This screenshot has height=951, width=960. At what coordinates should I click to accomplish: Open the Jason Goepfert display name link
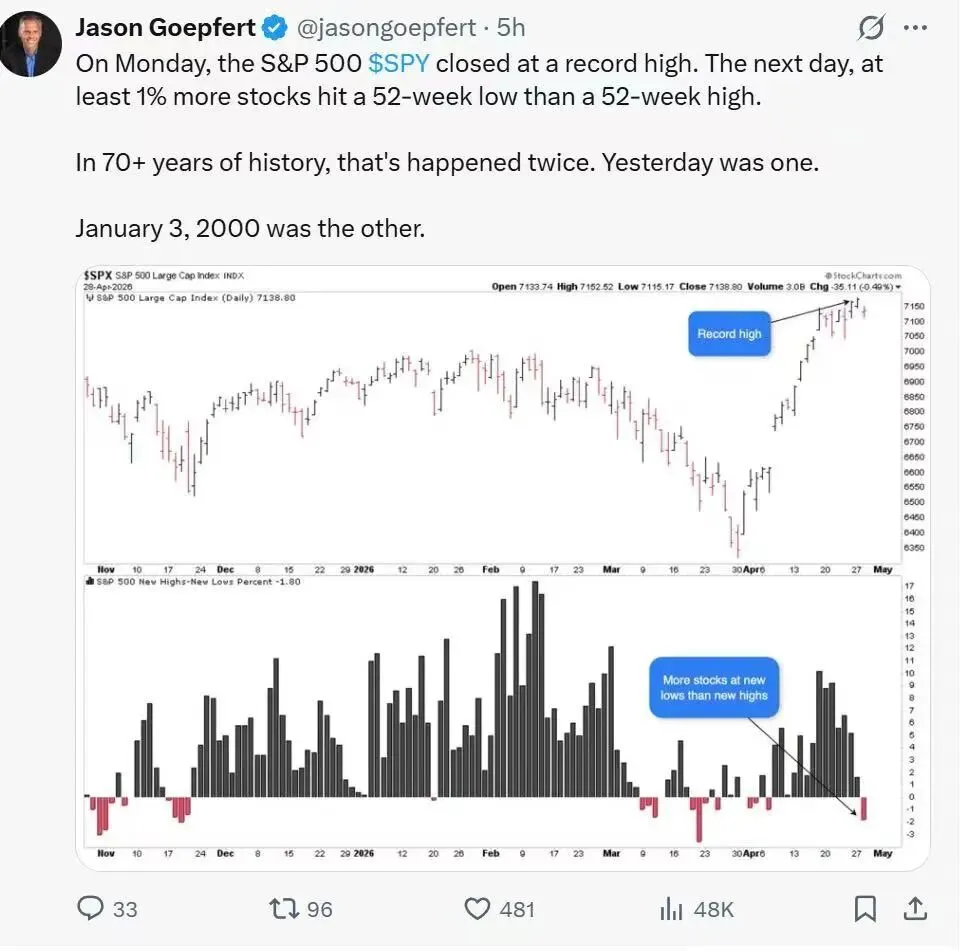click(165, 28)
